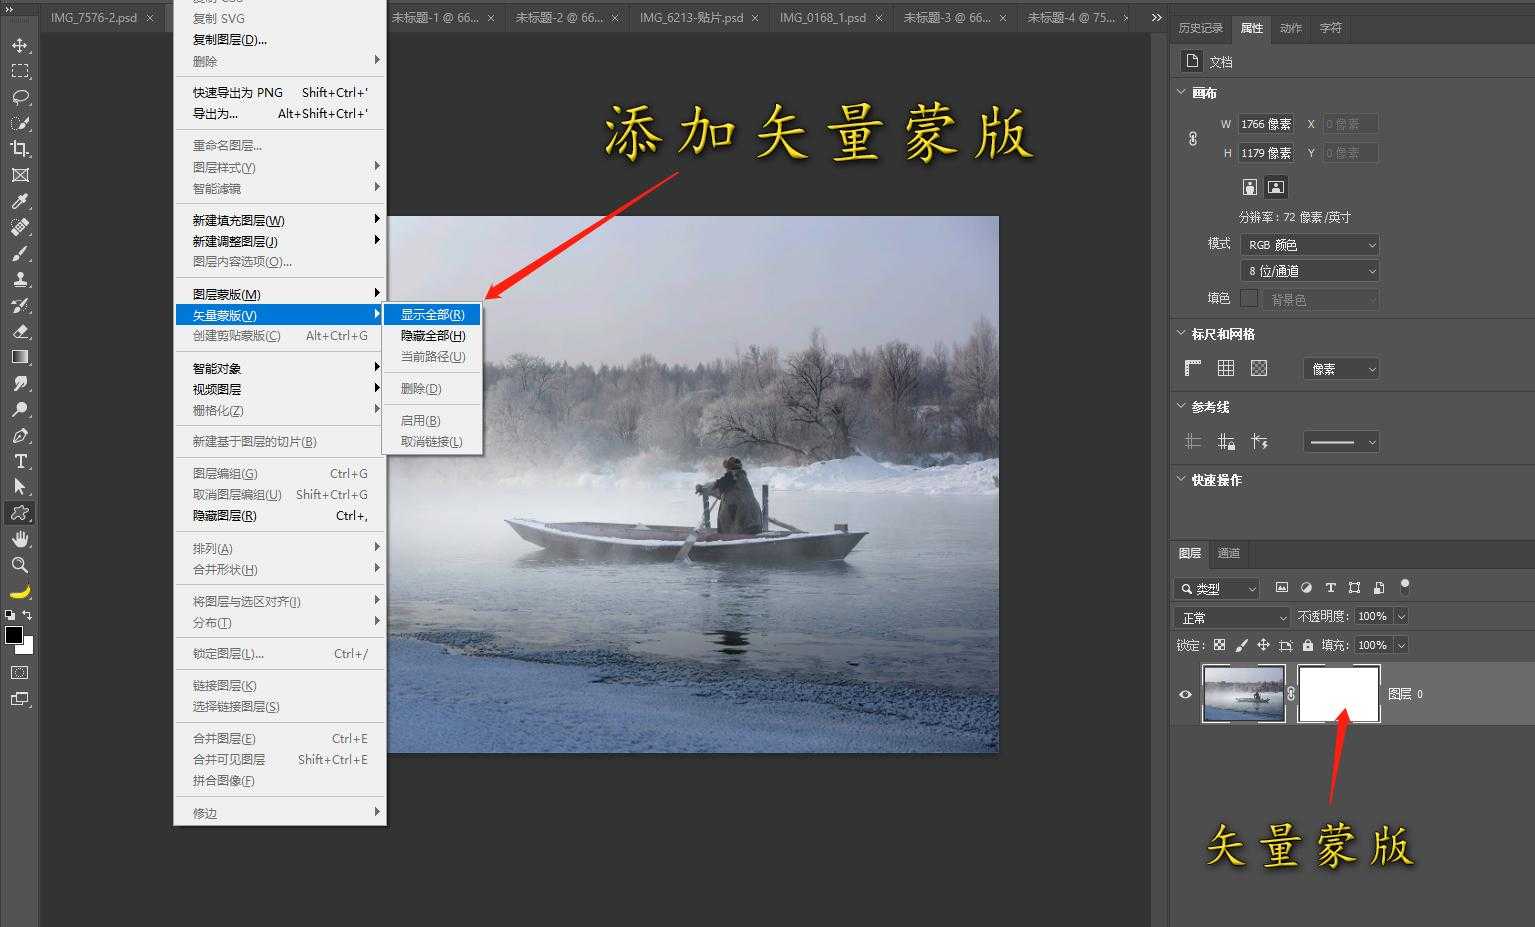1535x927 pixels.
Task: Lock layer position
Action: pyautogui.click(x=1263, y=645)
